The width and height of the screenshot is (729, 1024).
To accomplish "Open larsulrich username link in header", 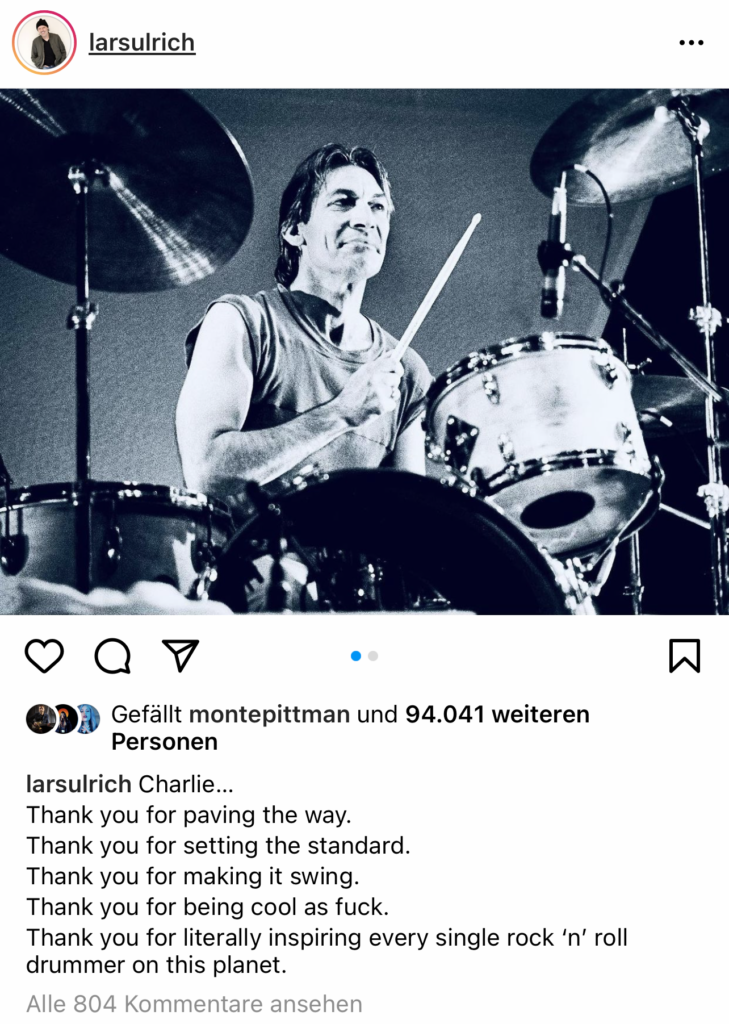I will 142,42.
